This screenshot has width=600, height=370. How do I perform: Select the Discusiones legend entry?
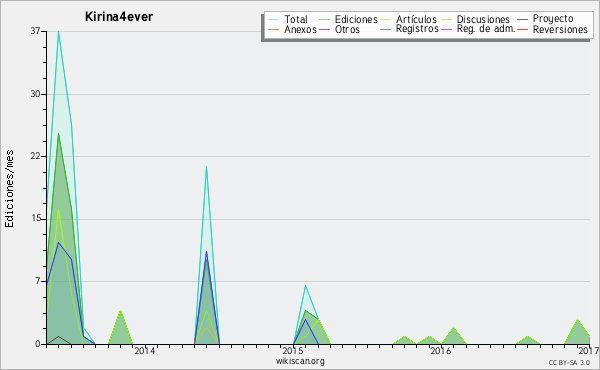pyautogui.click(x=483, y=19)
